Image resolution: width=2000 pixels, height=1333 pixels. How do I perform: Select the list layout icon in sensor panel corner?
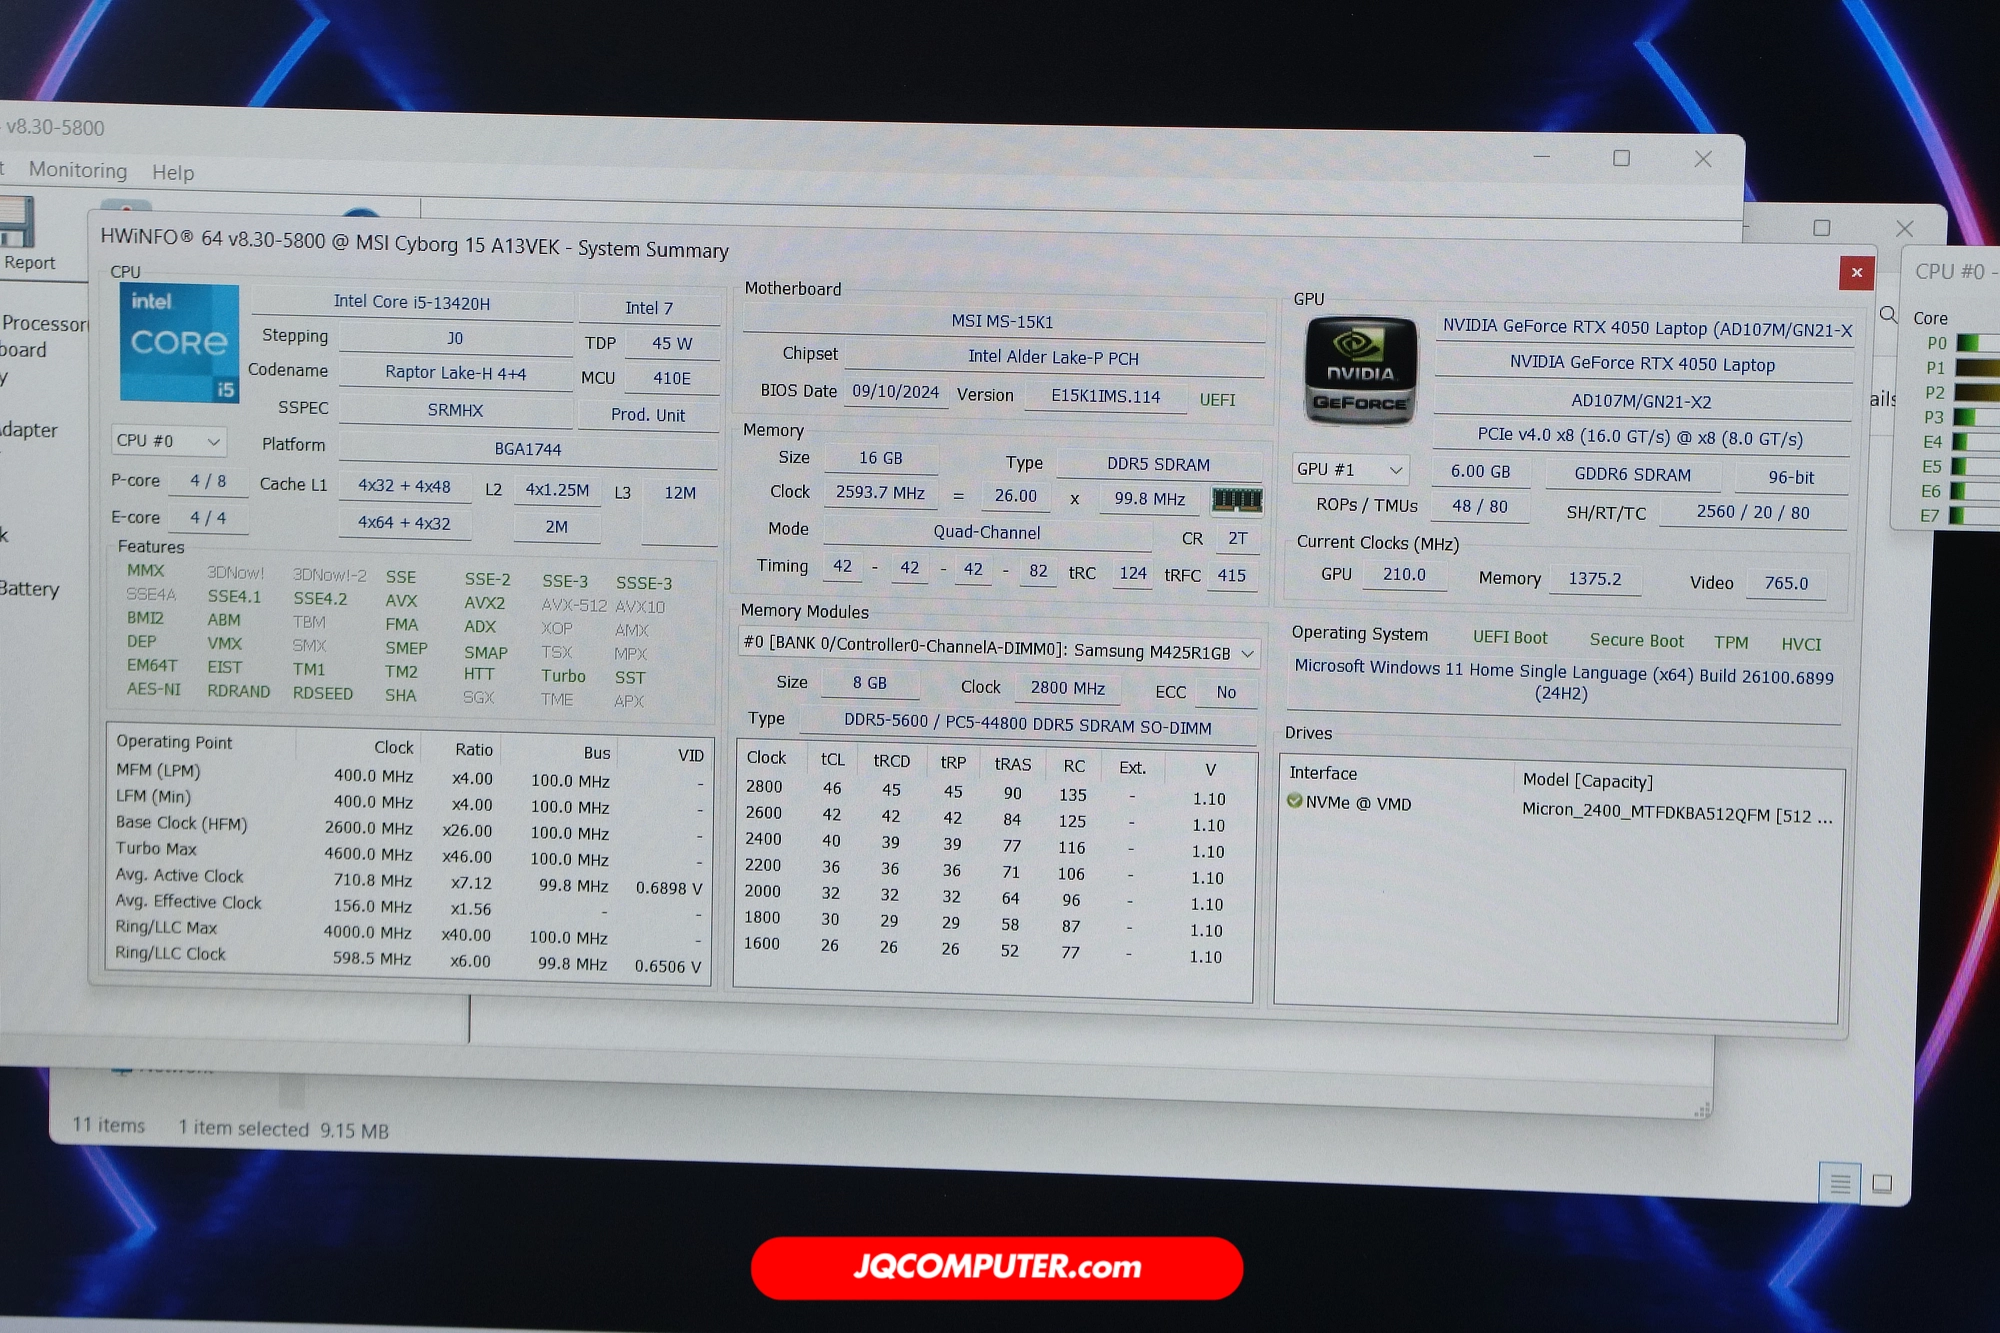(x=1838, y=1184)
